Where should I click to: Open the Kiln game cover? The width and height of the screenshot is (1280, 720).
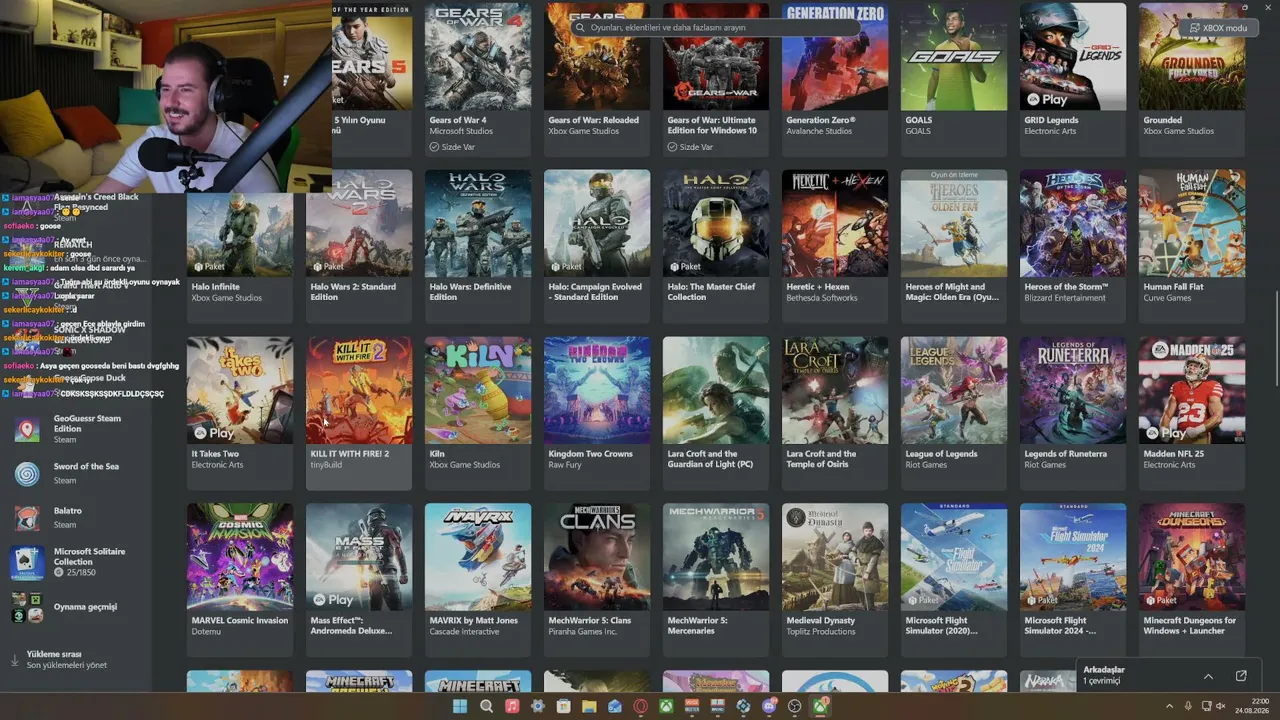pyautogui.click(x=478, y=390)
